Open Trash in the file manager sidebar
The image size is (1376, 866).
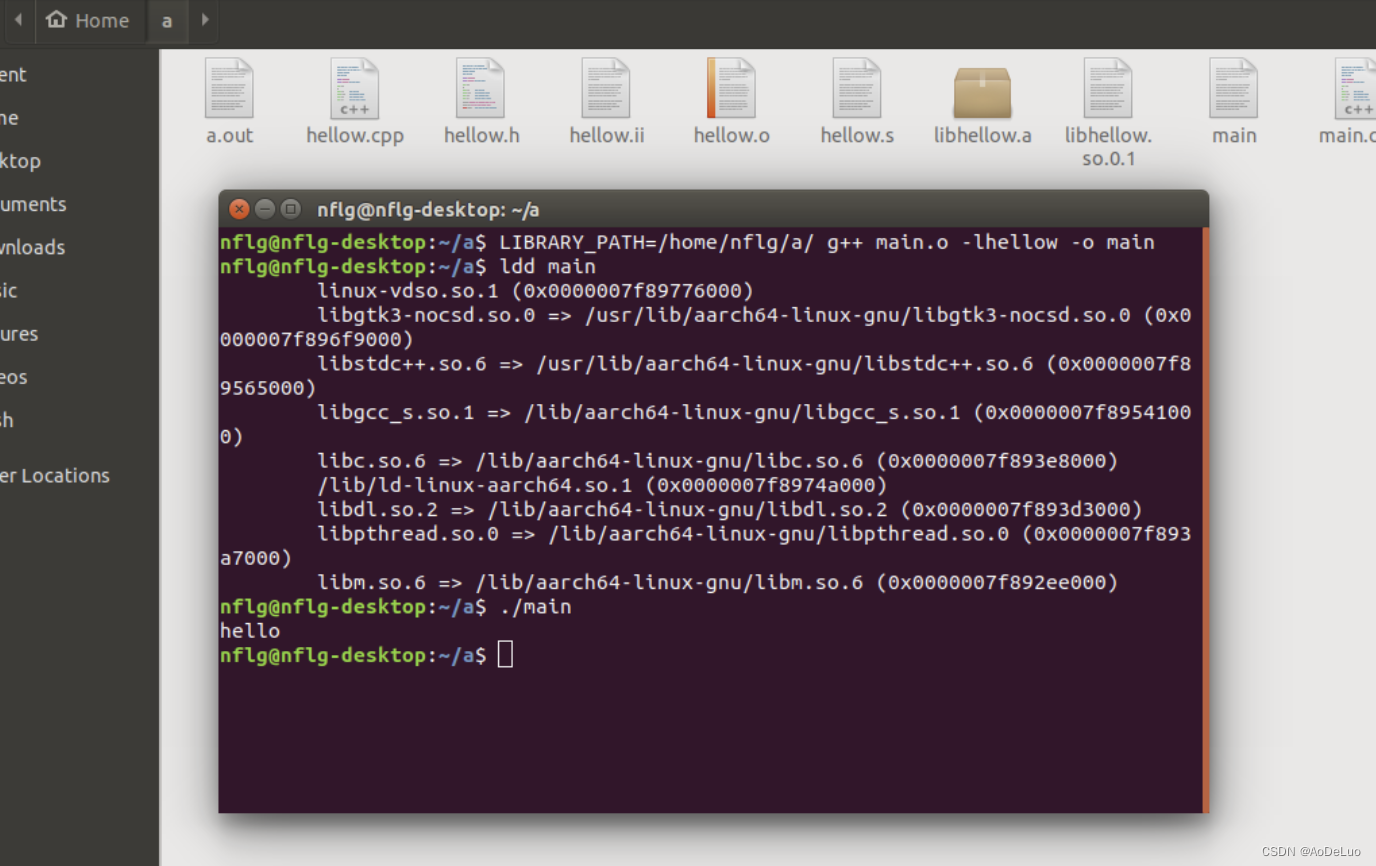[7, 420]
